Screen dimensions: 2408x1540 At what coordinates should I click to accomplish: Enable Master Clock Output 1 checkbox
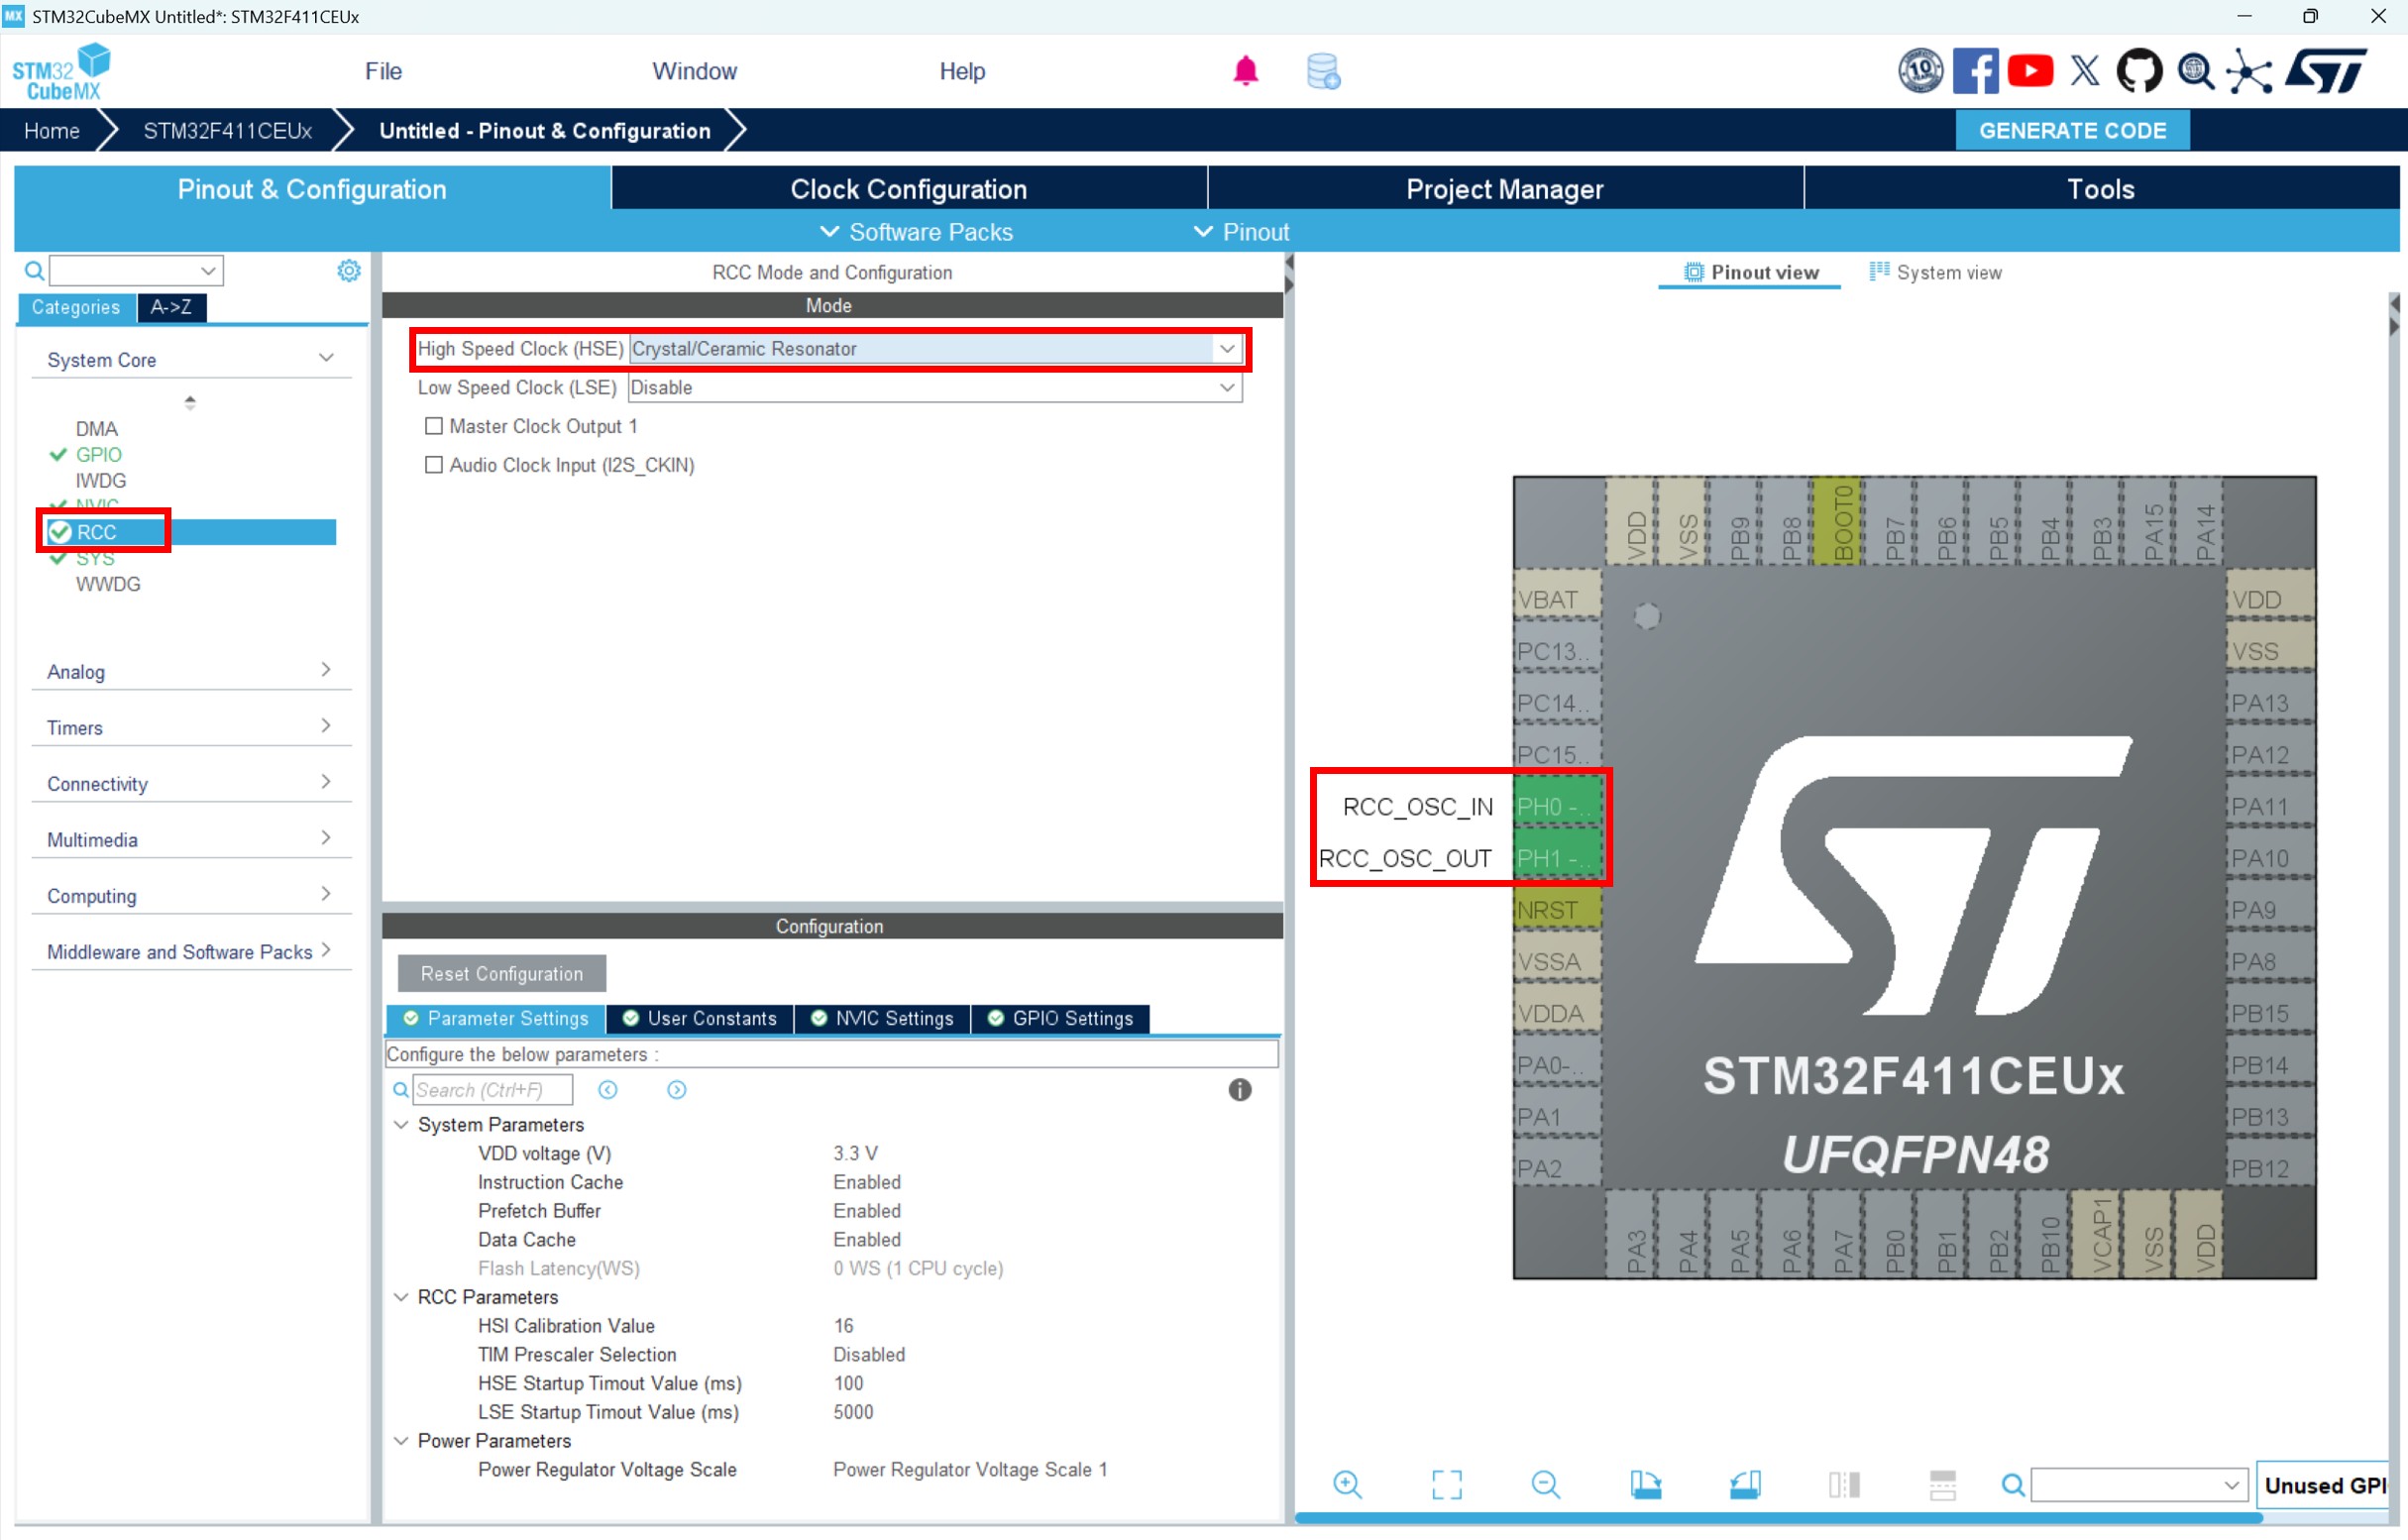434,426
